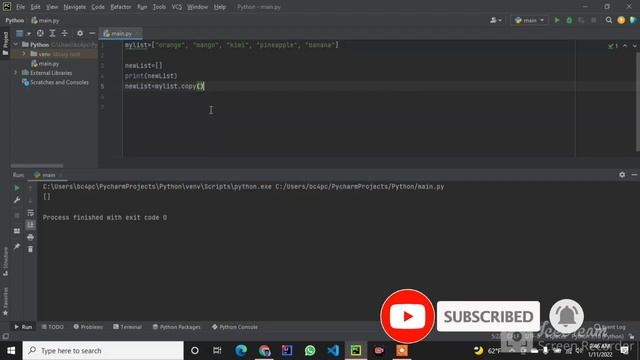Open Microsoft Edge from the taskbar
The image size is (640, 360).
click(241, 351)
